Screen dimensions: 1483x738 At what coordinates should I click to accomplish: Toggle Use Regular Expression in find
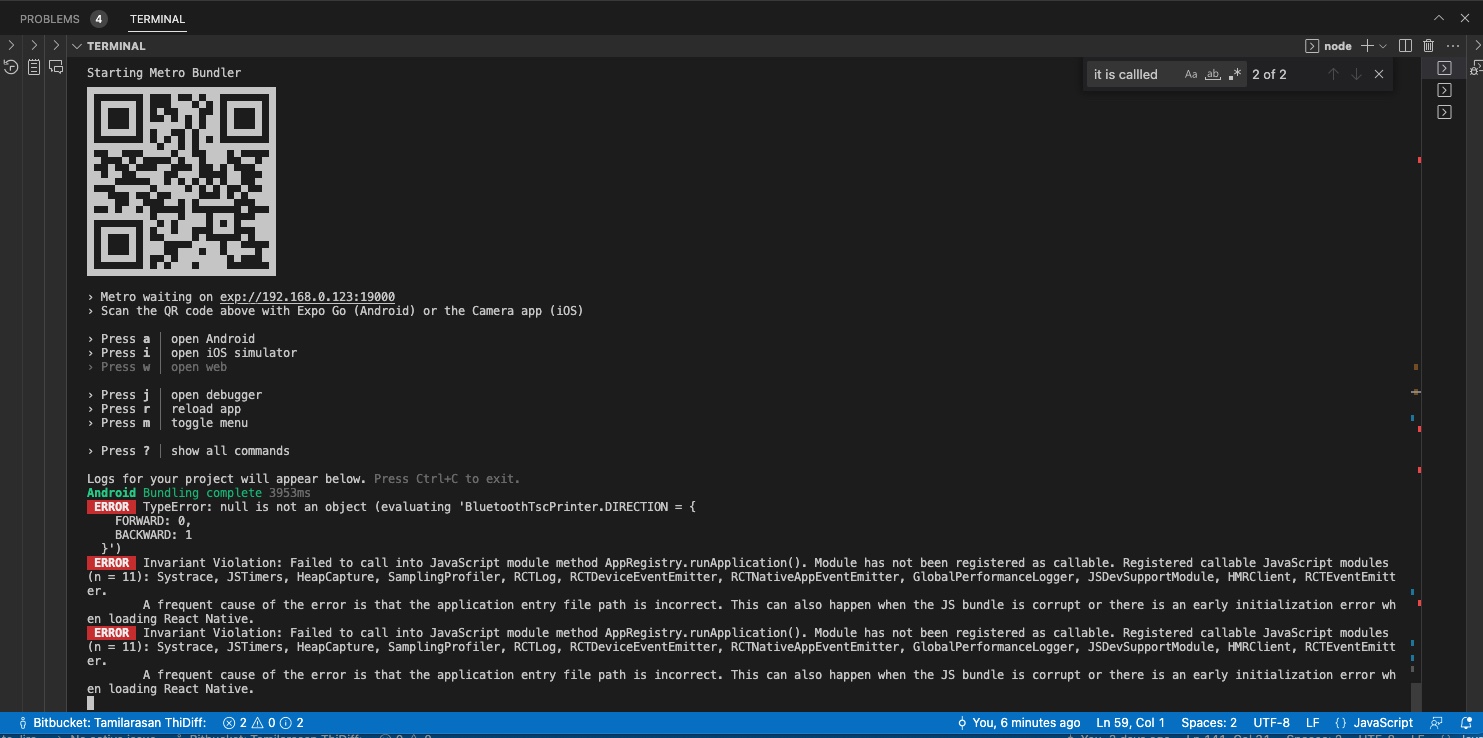(1235, 74)
